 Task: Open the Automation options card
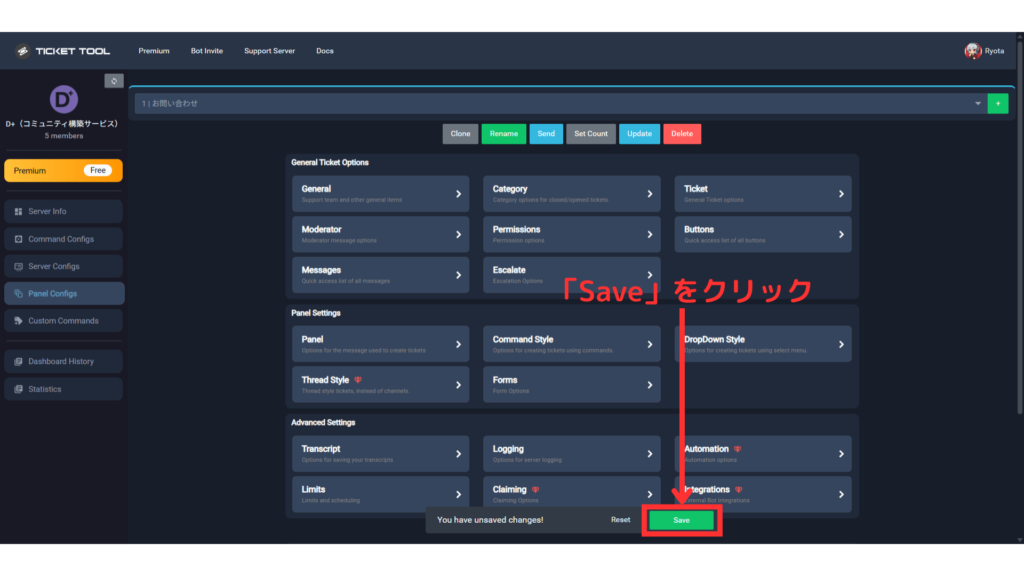tap(763, 454)
